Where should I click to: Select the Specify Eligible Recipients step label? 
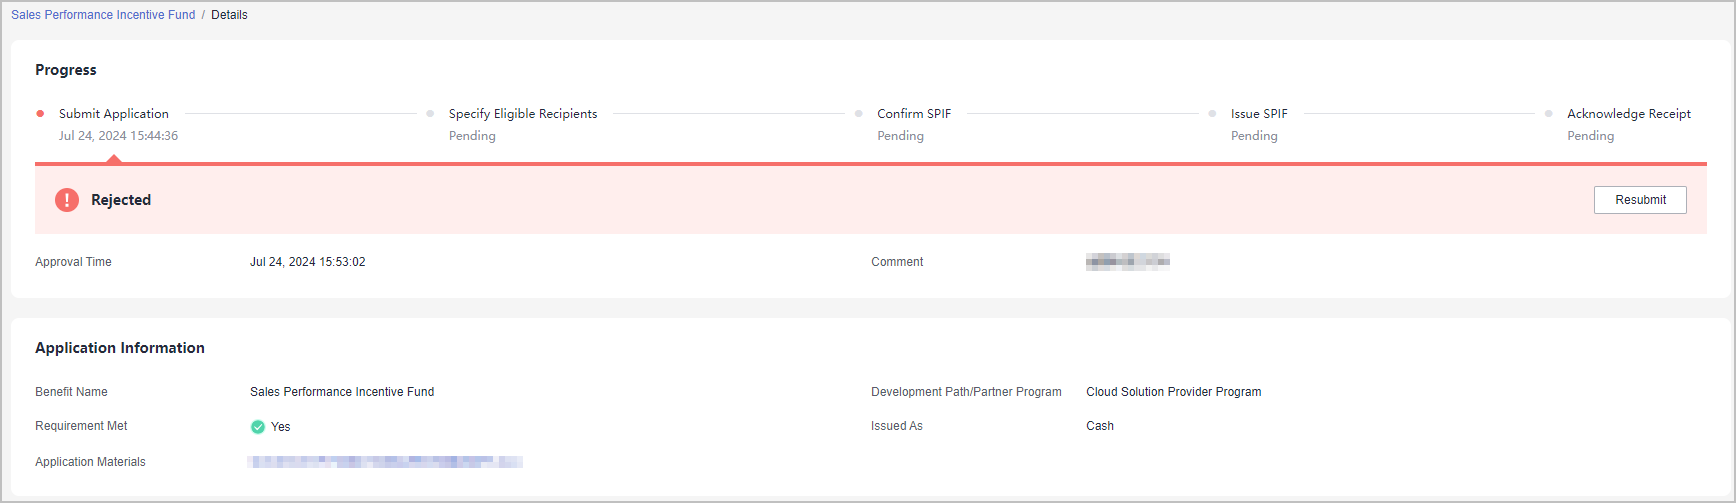click(x=523, y=114)
